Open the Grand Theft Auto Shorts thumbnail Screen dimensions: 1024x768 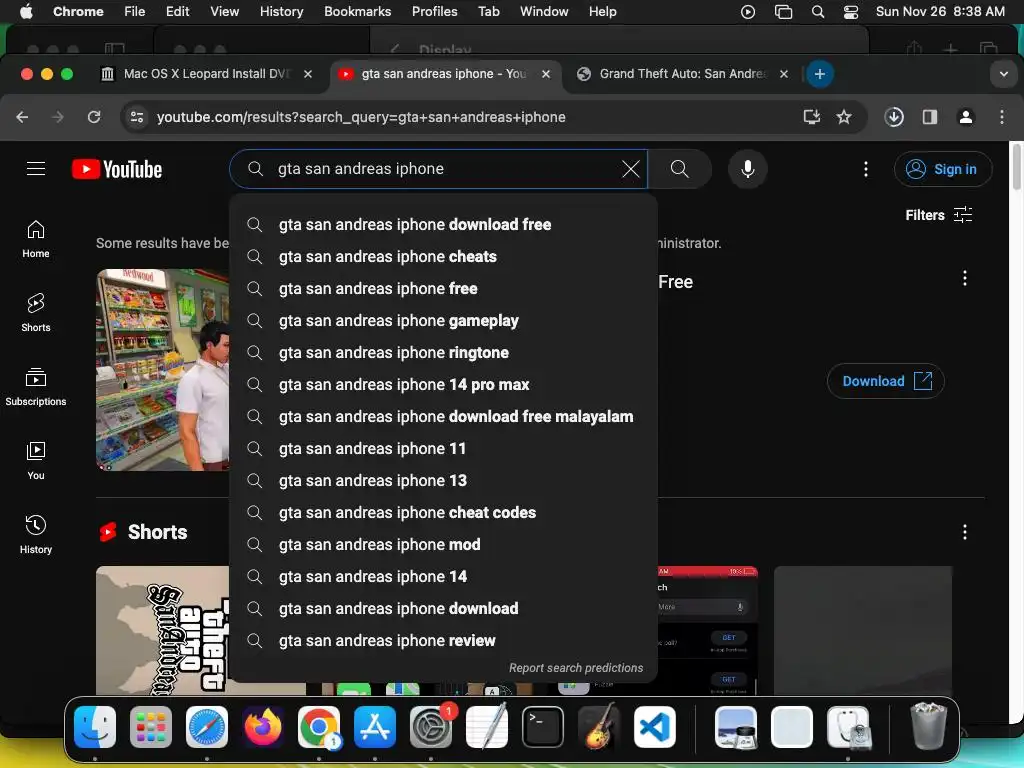[x=163, y=630]
